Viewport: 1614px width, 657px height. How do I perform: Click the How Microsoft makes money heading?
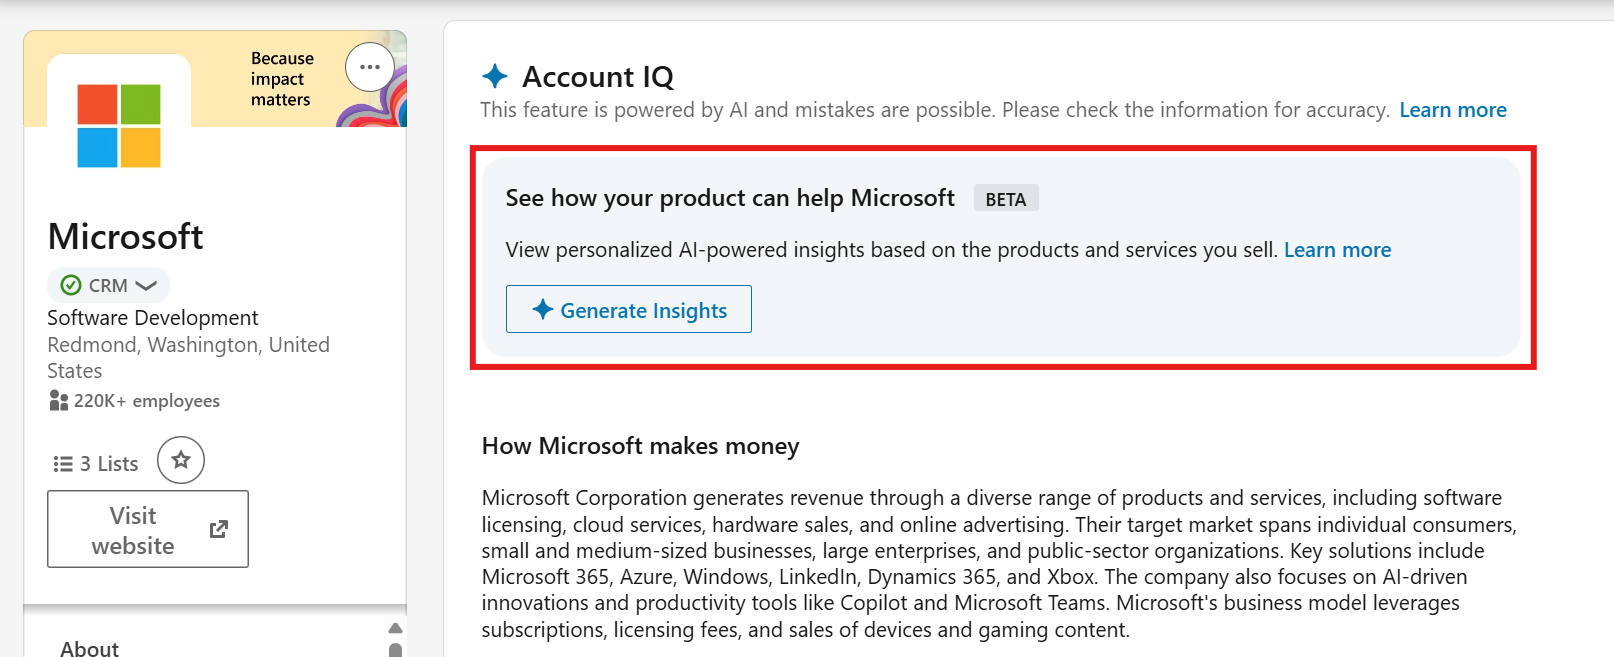[641, 446]
